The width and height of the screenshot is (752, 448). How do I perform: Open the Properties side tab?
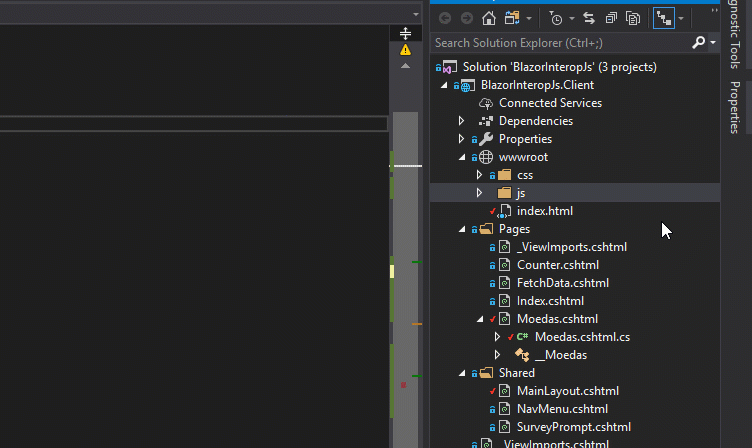tap(735, 107)
